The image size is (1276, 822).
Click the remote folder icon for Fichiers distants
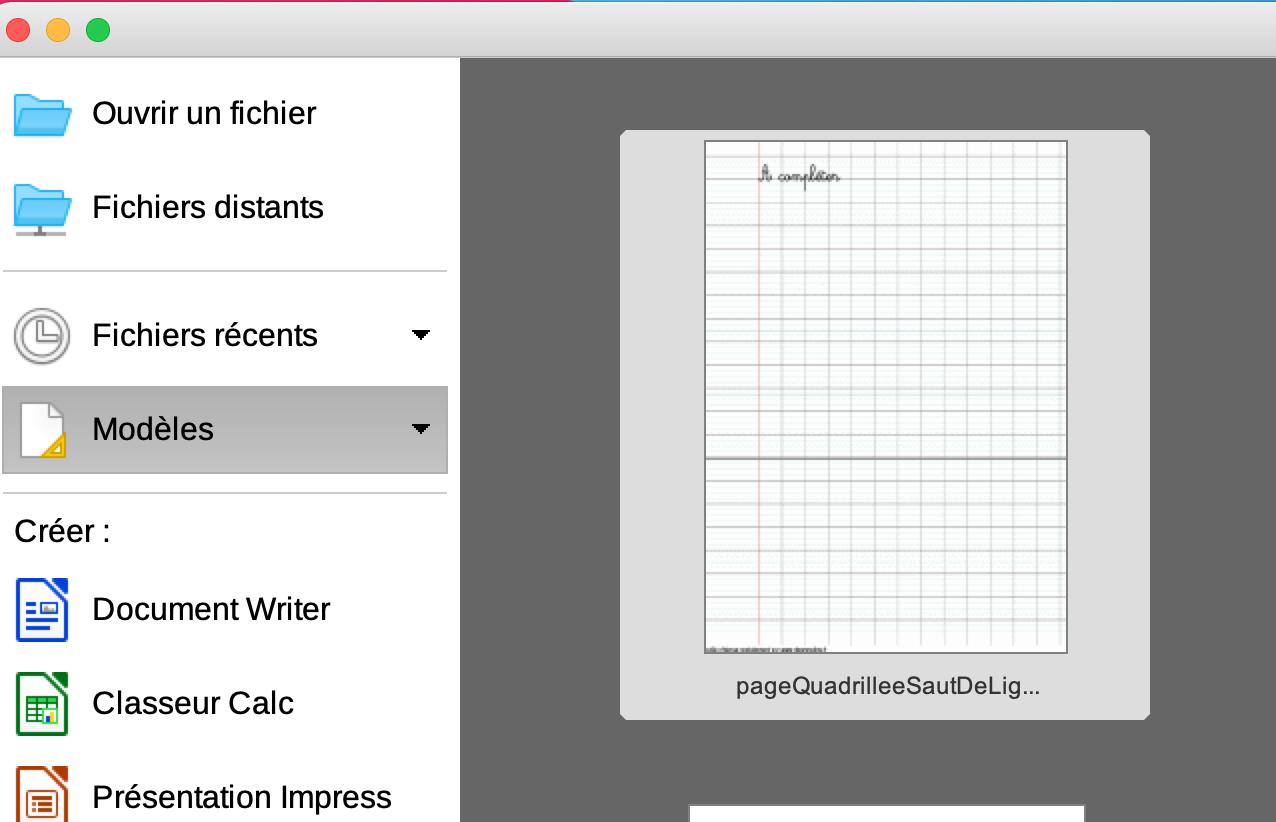coord(42,209)
